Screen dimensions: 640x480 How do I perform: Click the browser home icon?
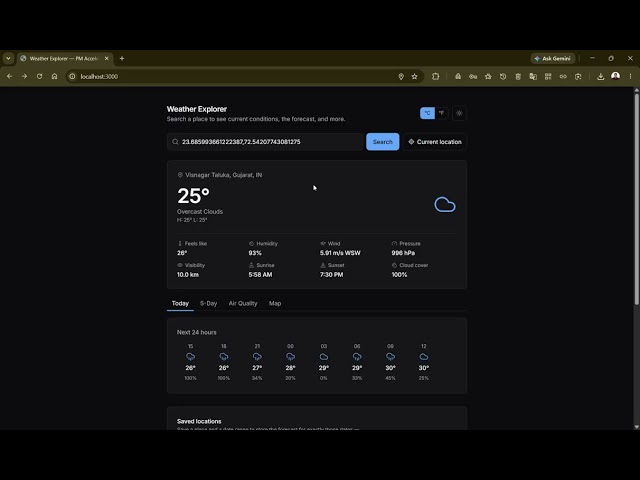tap(54, 76)
